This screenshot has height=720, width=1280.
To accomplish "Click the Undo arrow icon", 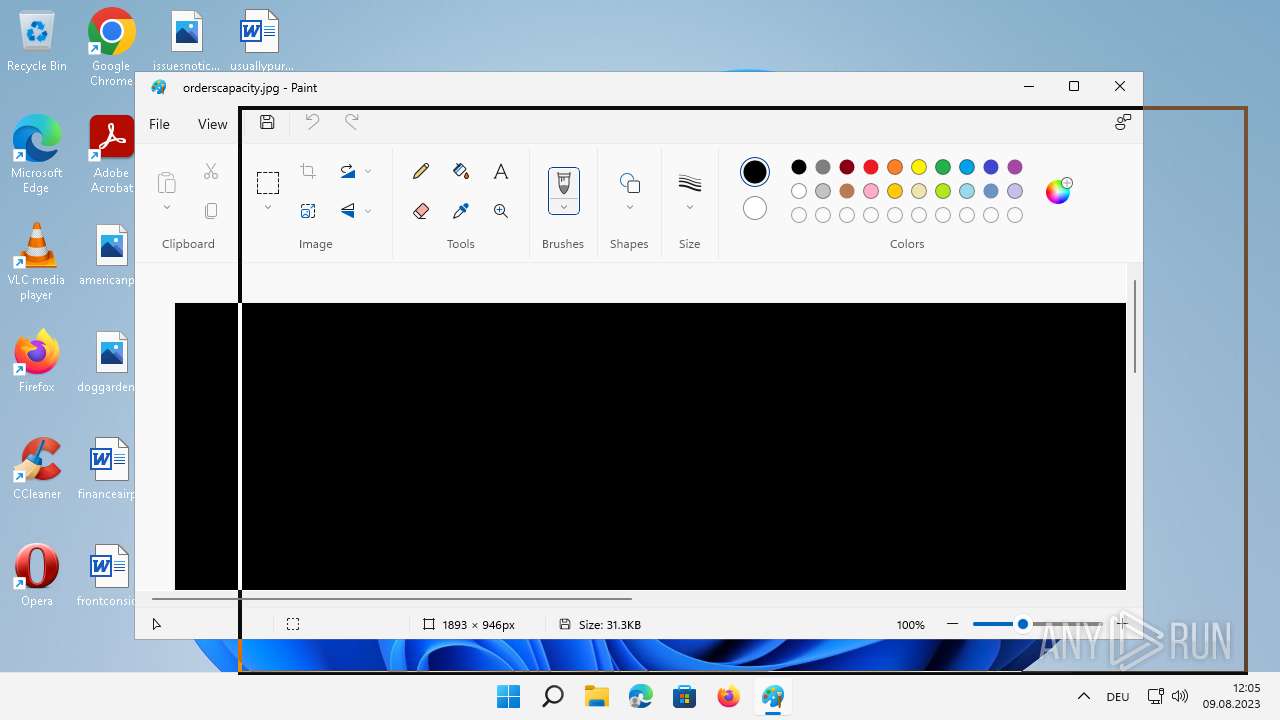I will point(312,122).
